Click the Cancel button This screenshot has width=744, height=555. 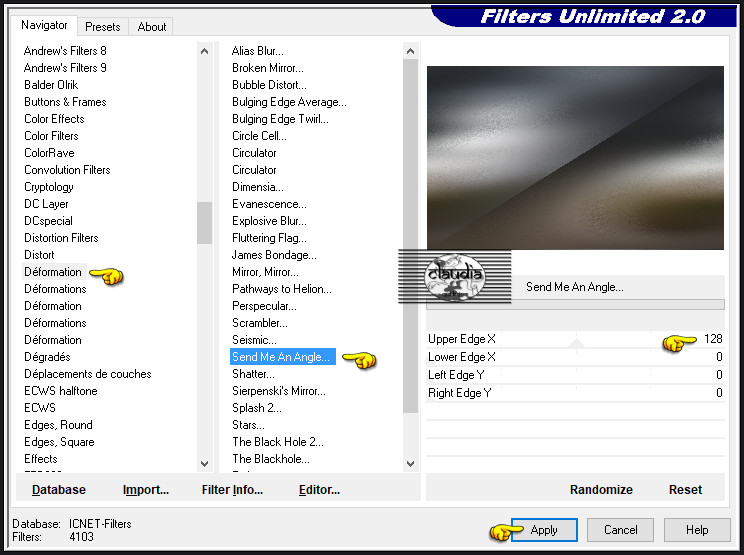(x=621, y=530)
